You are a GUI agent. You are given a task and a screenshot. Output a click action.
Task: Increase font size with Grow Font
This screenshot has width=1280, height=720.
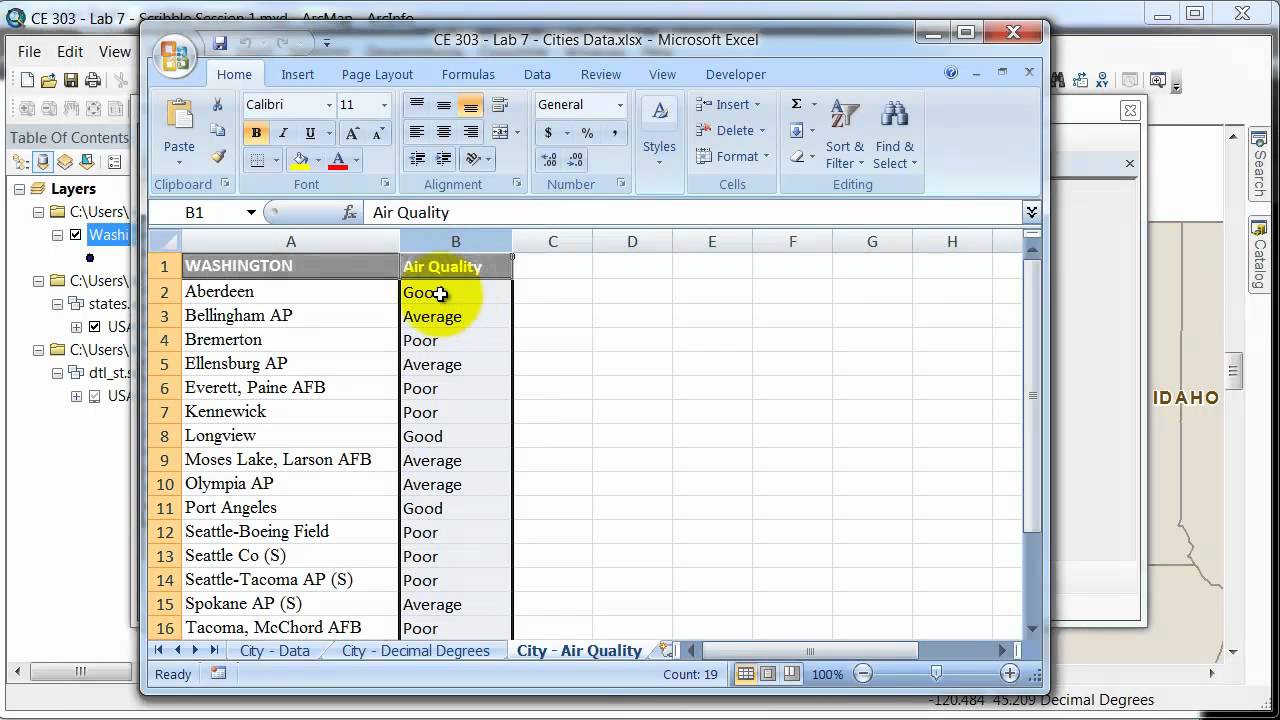click(x=353, y=133)
